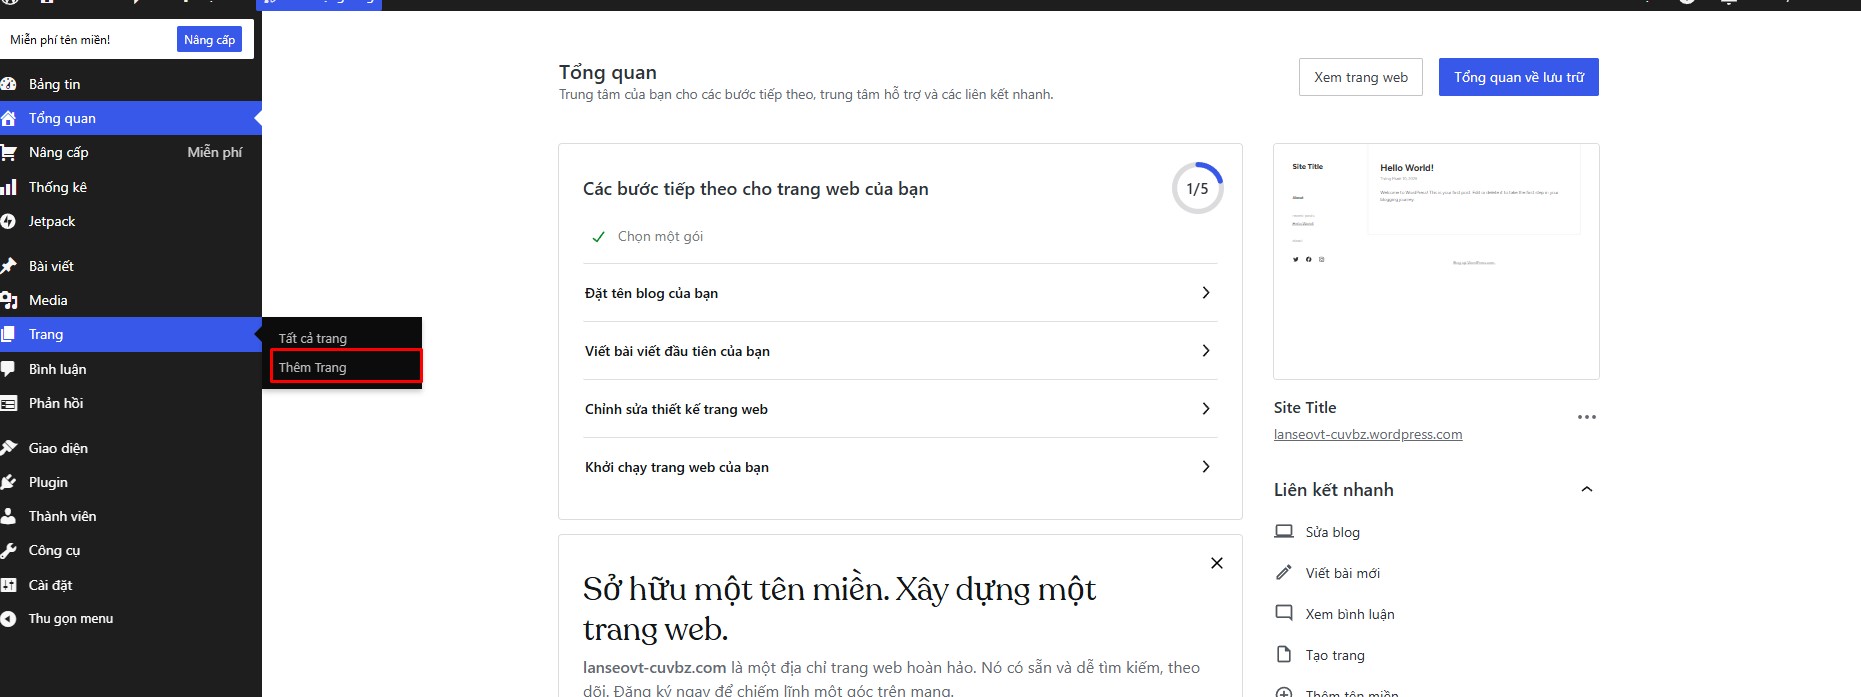Click the Giao diện paintbrush icon

tap(8, 448)
